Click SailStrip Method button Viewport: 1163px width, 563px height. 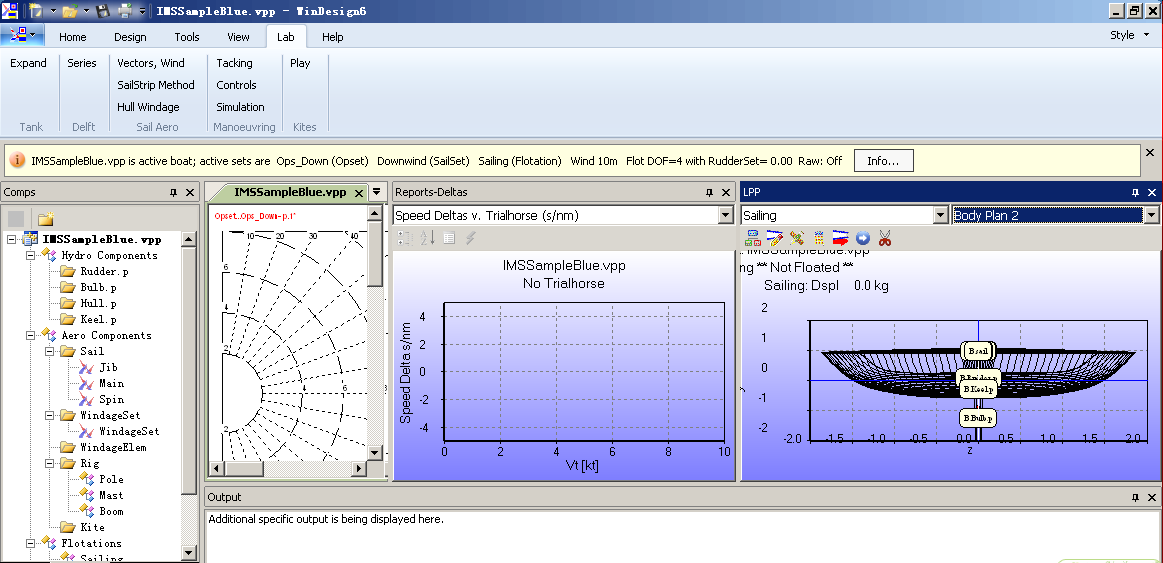tap(156, 85)
